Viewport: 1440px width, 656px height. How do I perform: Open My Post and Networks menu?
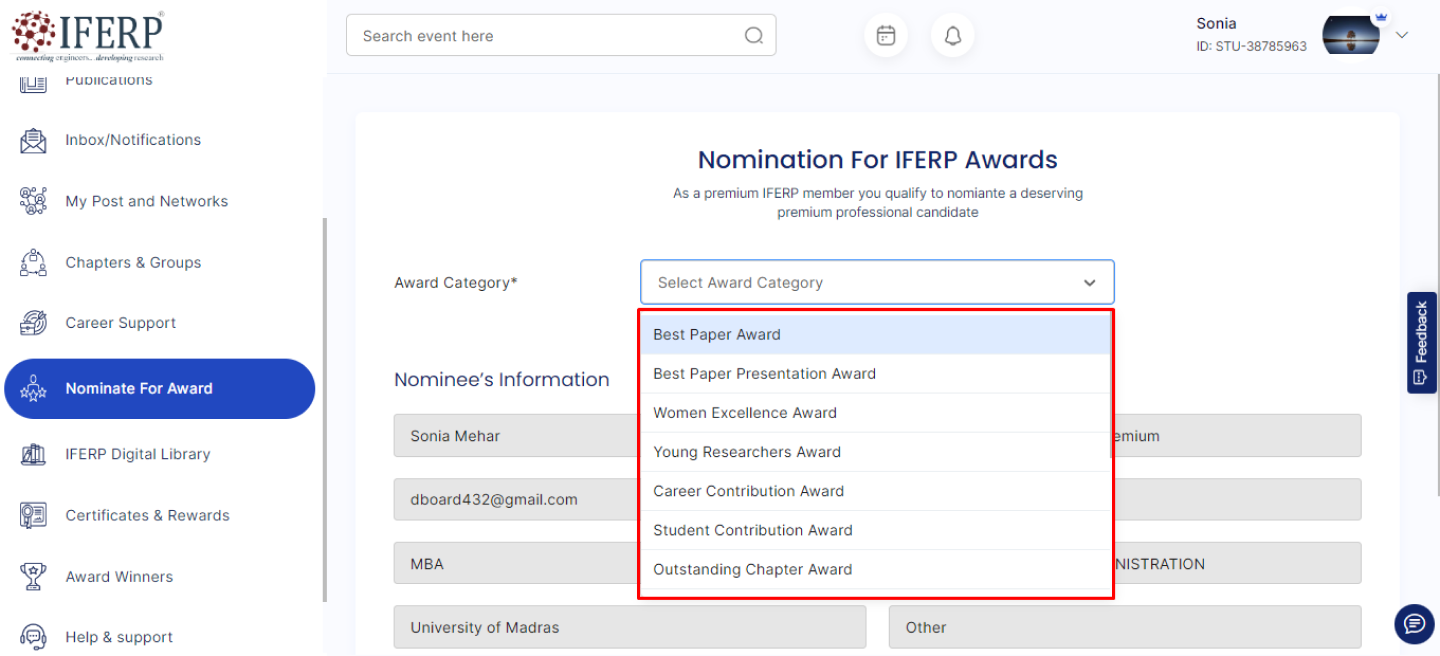[146, 201]
